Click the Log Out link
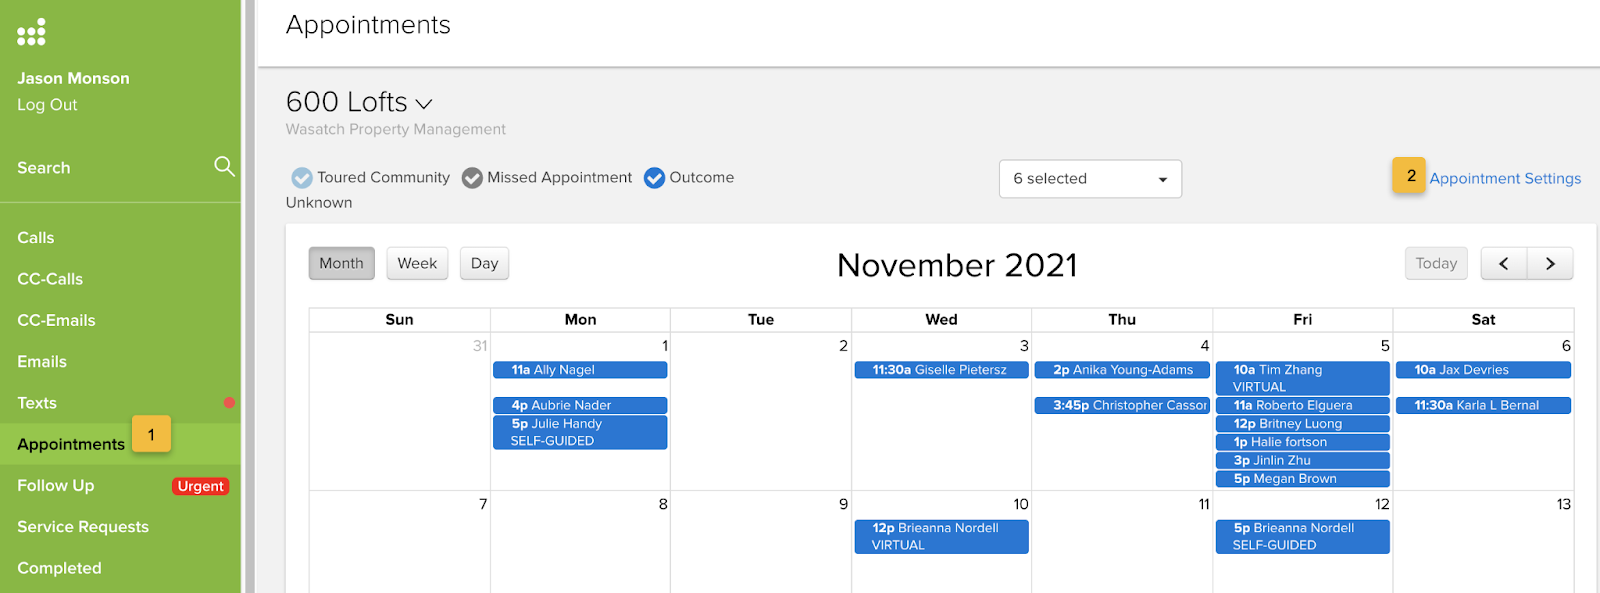Image resolution: width=1600 pixels, height=593 pixels. click(47, 105)
